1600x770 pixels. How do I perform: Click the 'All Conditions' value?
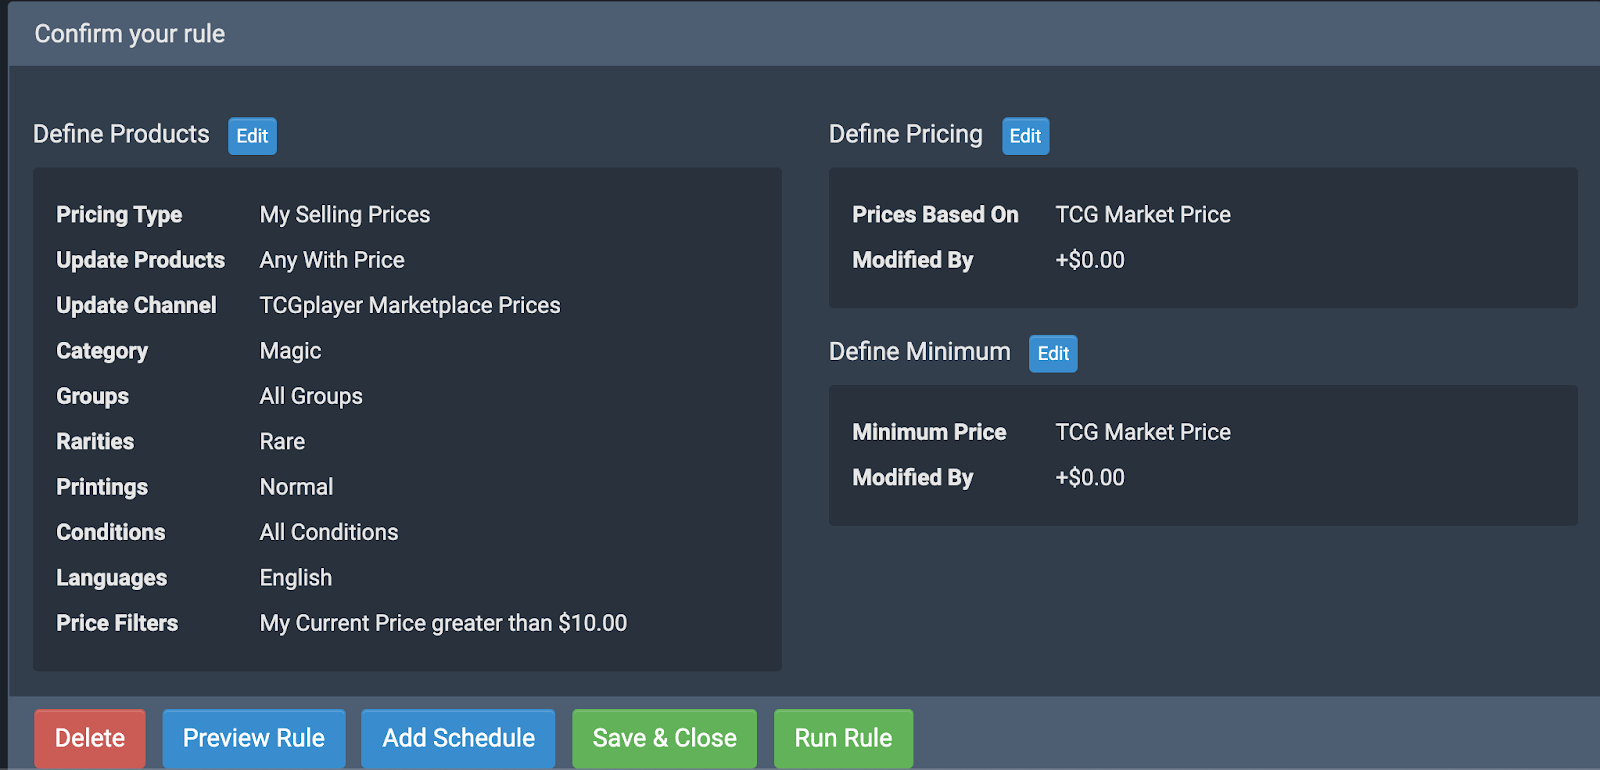[329, 533]
